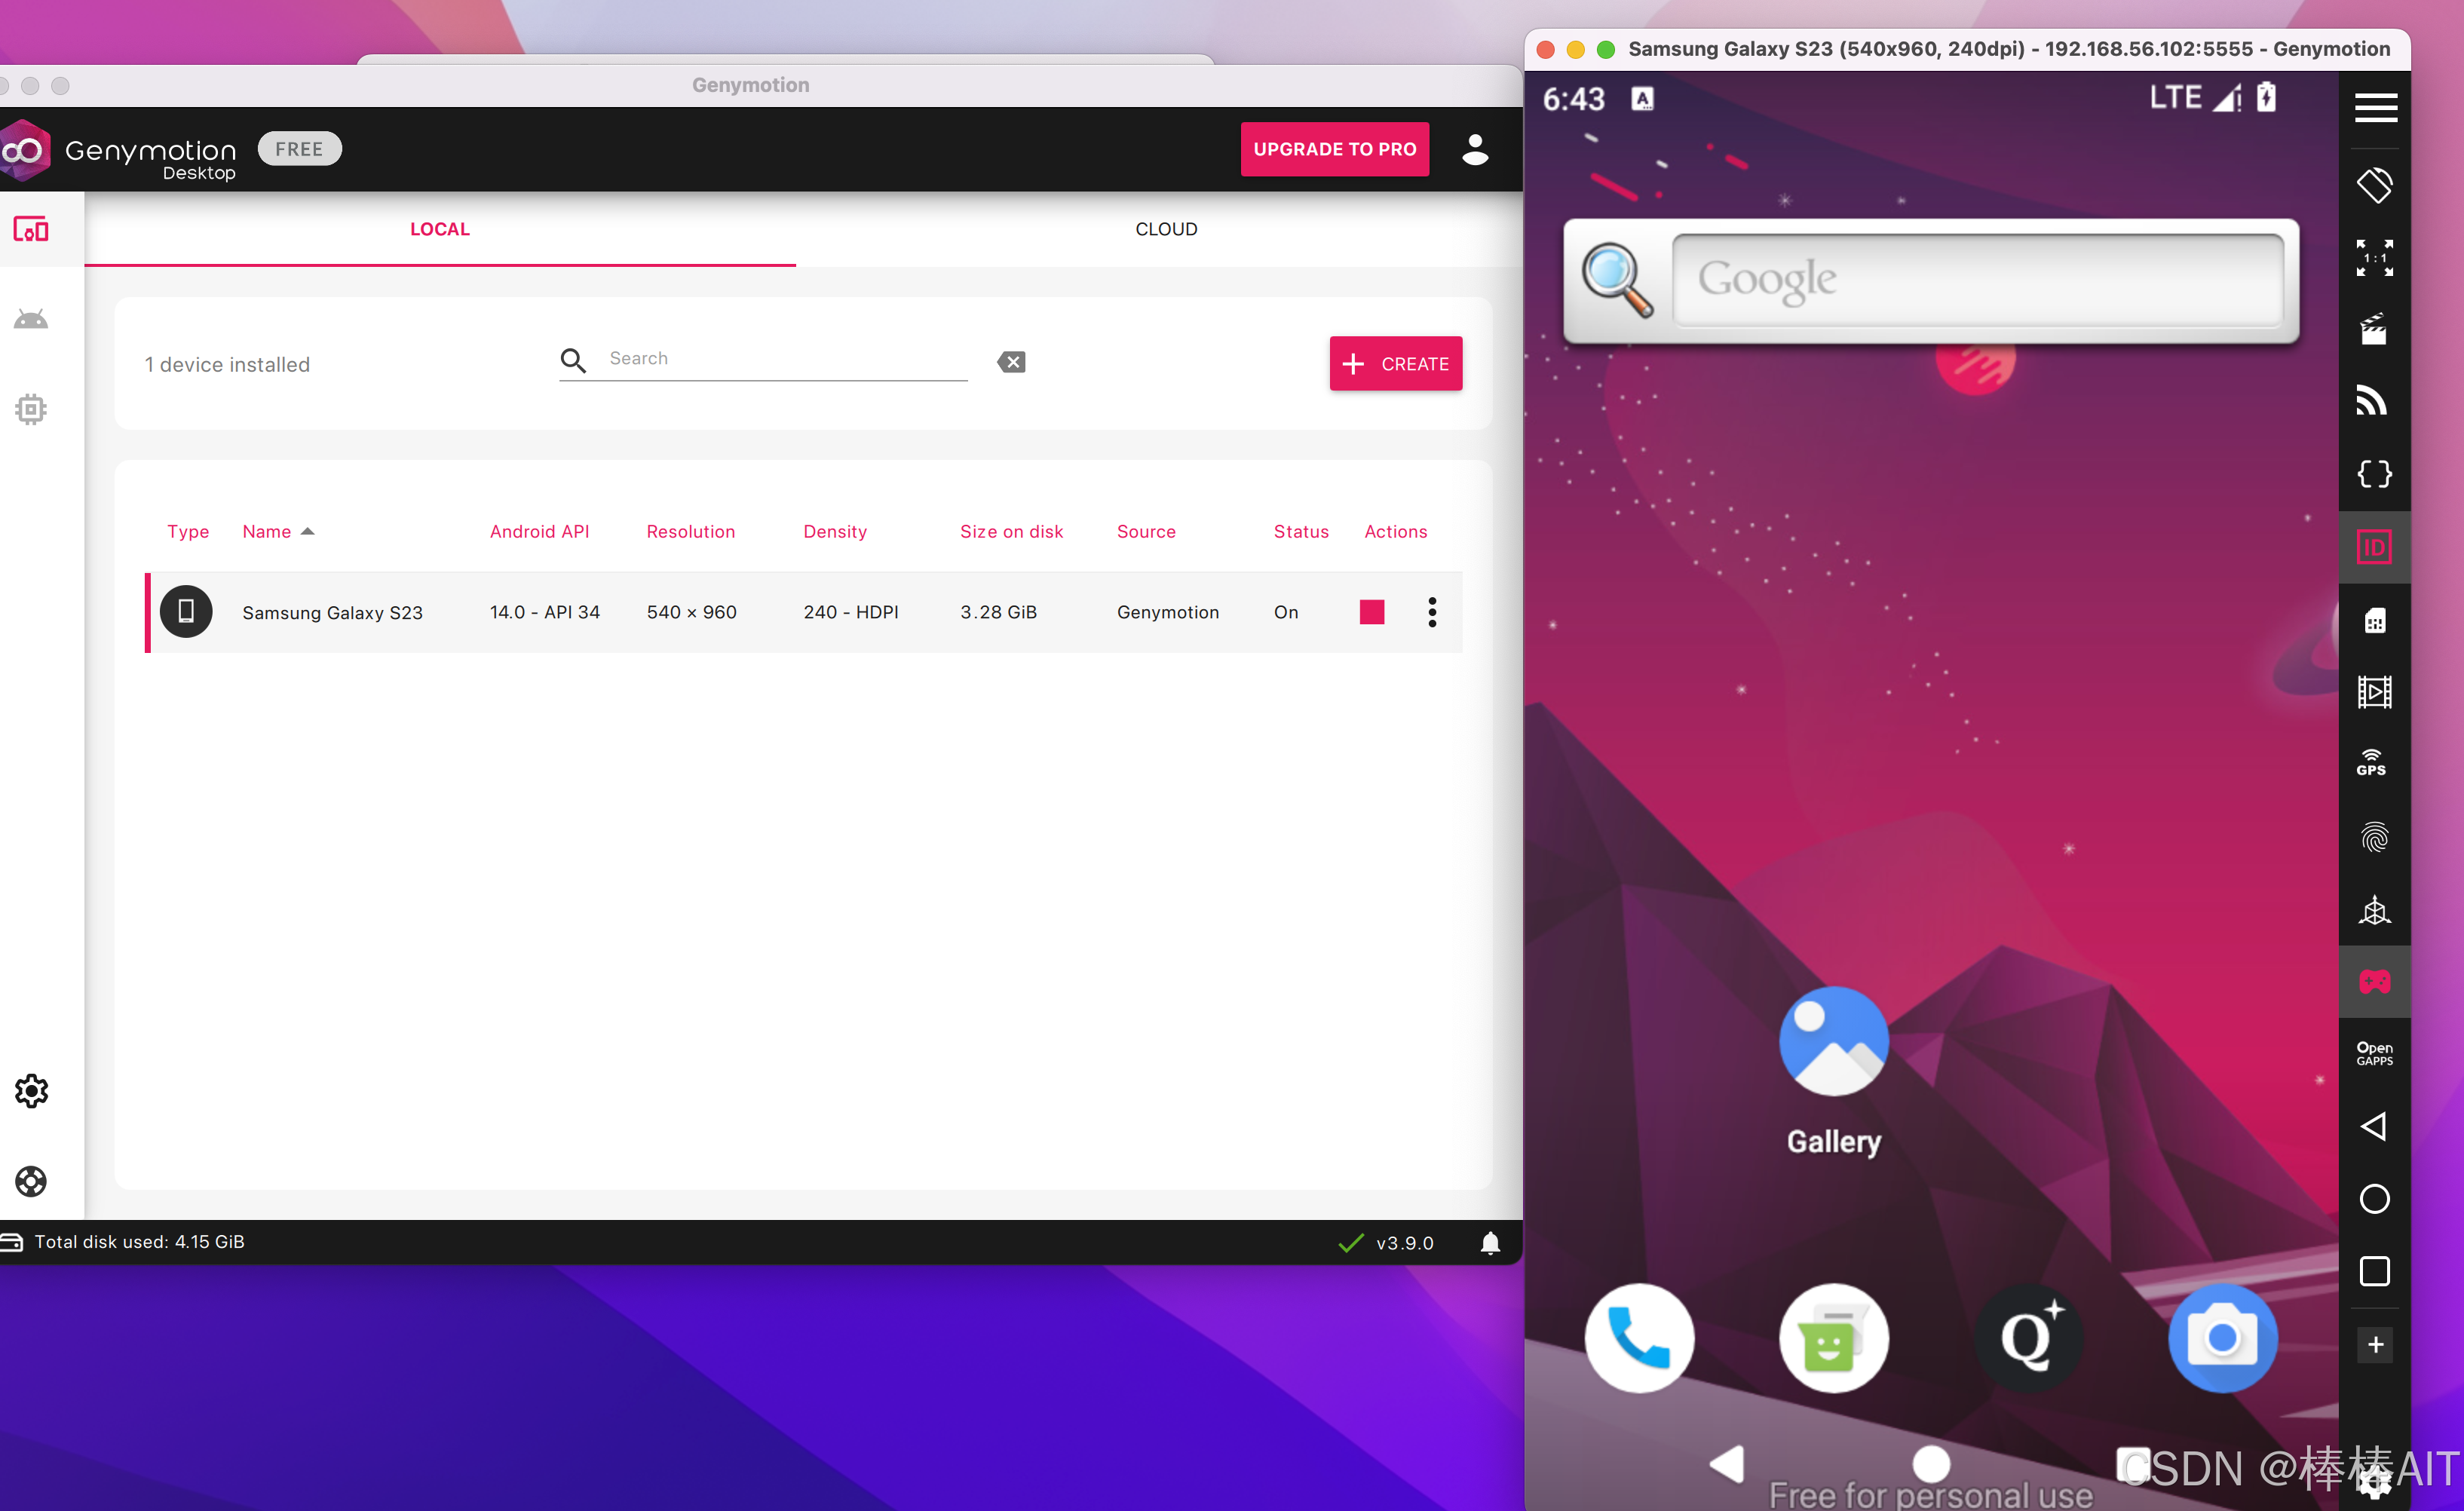Click the '14.0 - API 34' cell
The height and width of the screenshot is (1511, 2464).
point(544,612)
